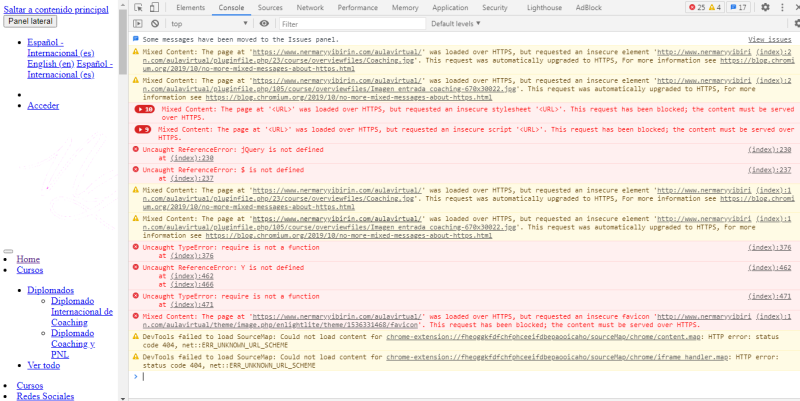The width and height of the screenshot is (800, 401).
Task: Click the small toggle button above Home link
Action: click(x=8, y=252)
